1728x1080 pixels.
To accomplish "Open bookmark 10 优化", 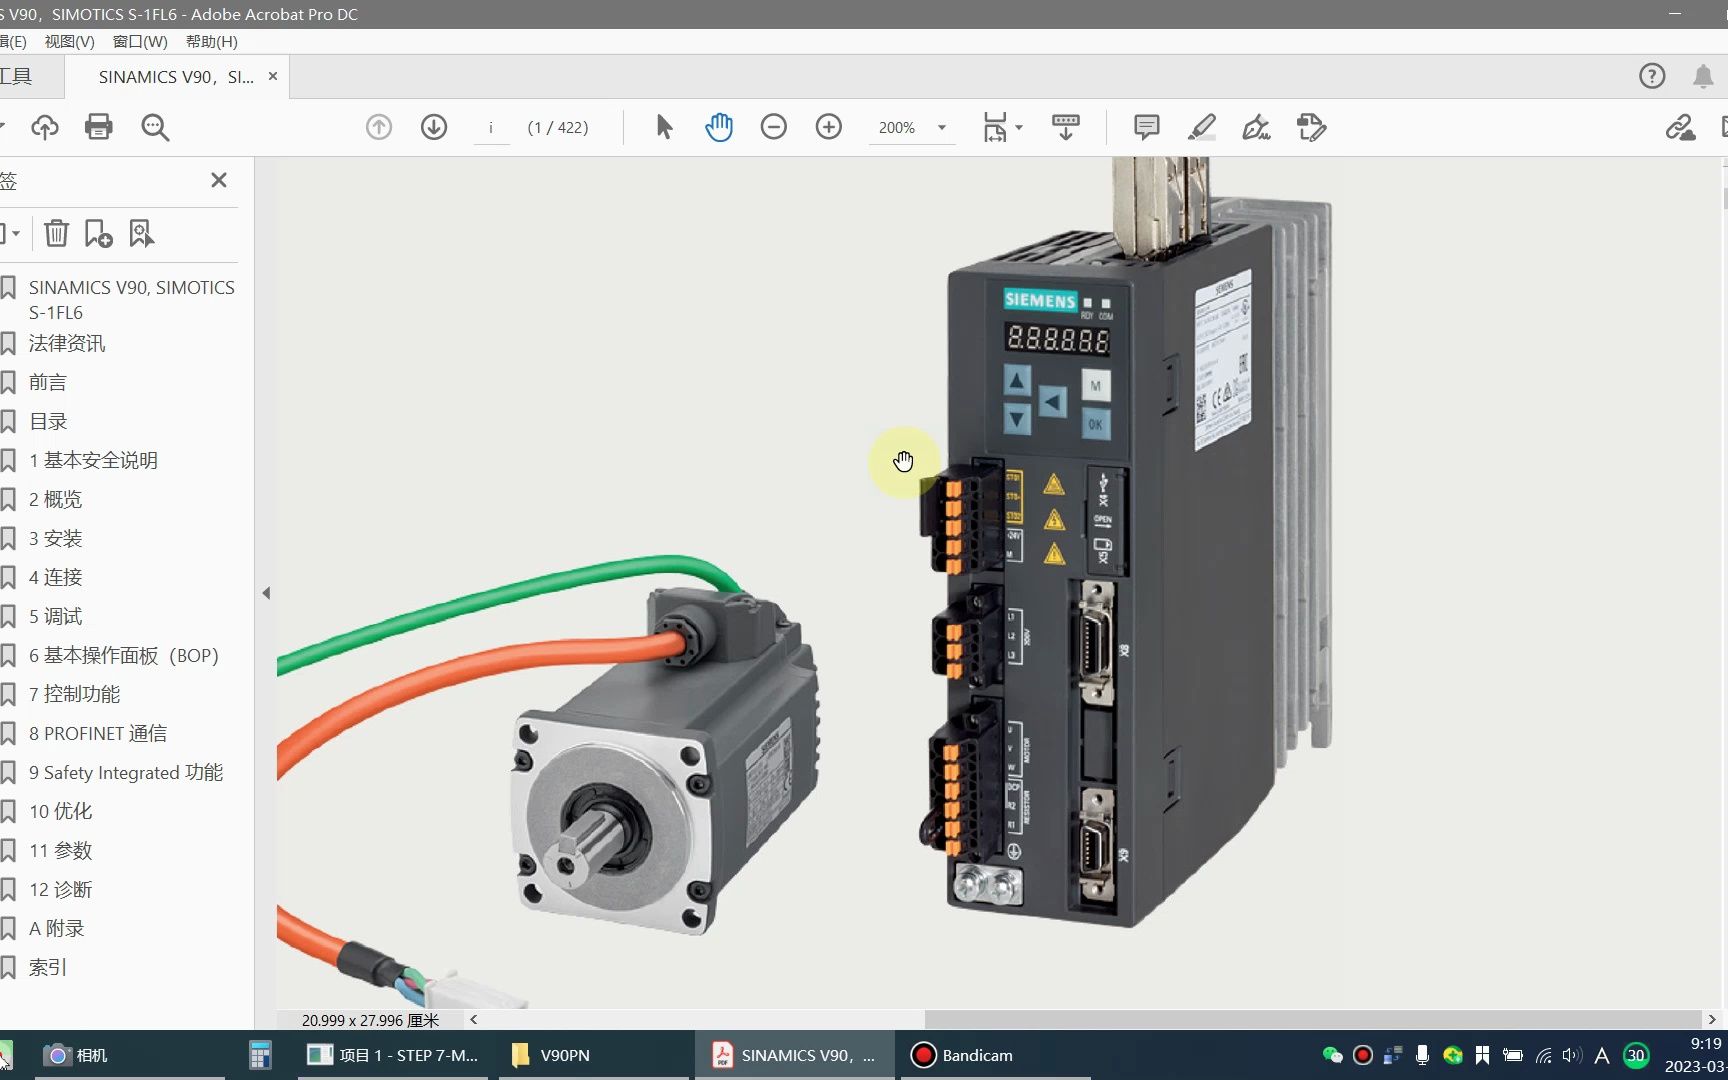I will (x=60, y=811).
